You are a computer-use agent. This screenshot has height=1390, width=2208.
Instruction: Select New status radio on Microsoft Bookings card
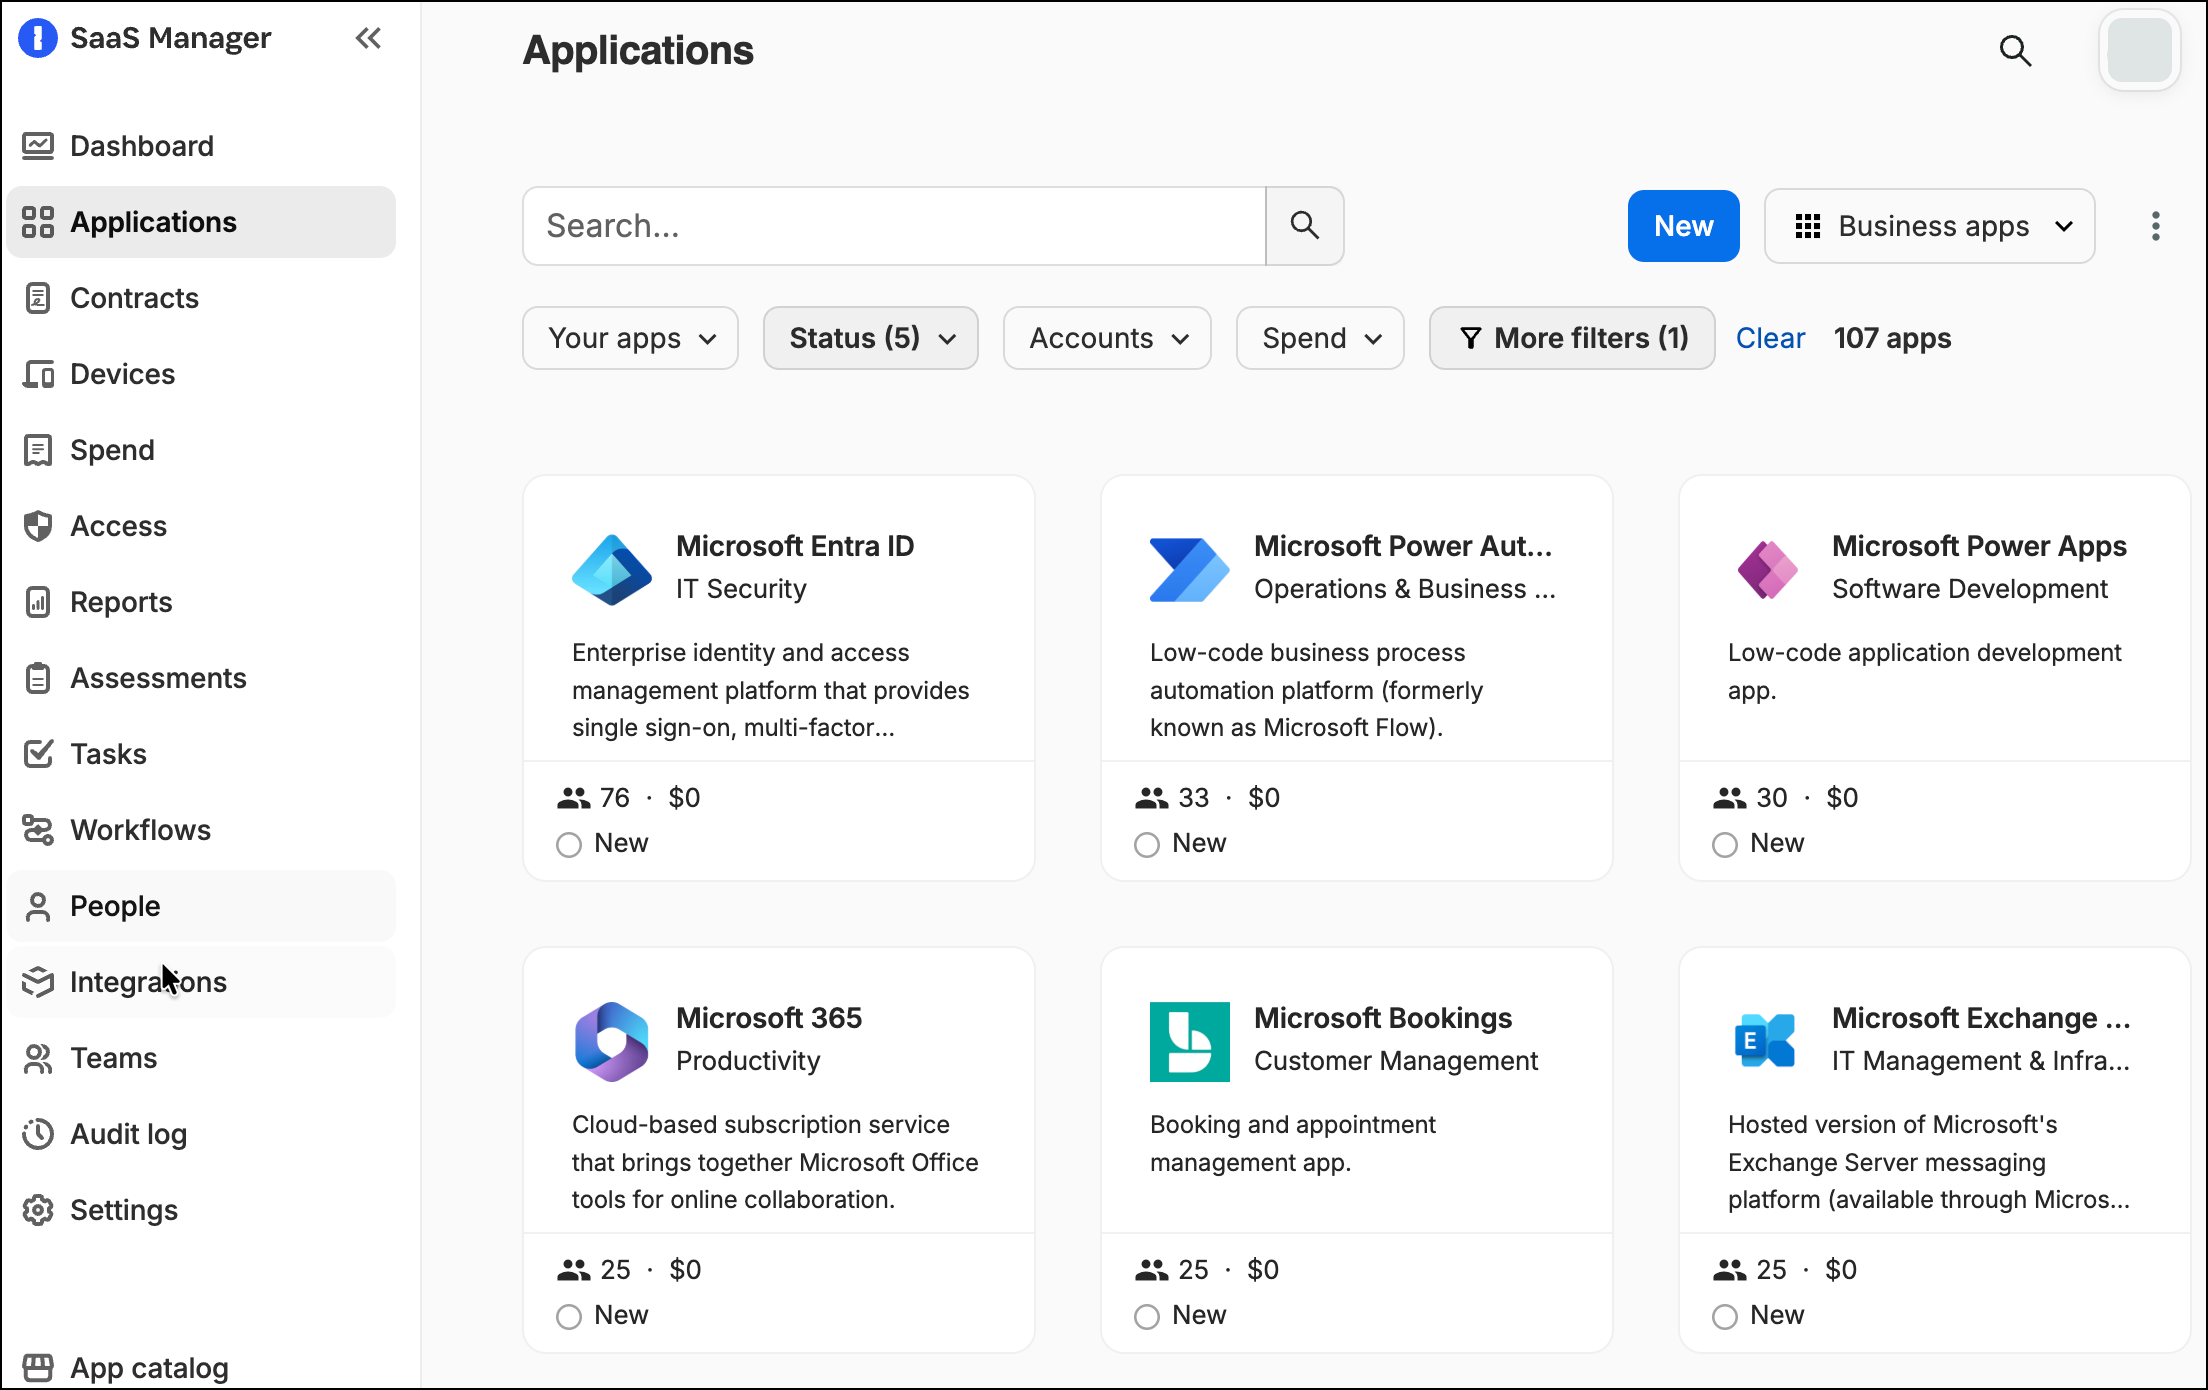point(1147,1317)
